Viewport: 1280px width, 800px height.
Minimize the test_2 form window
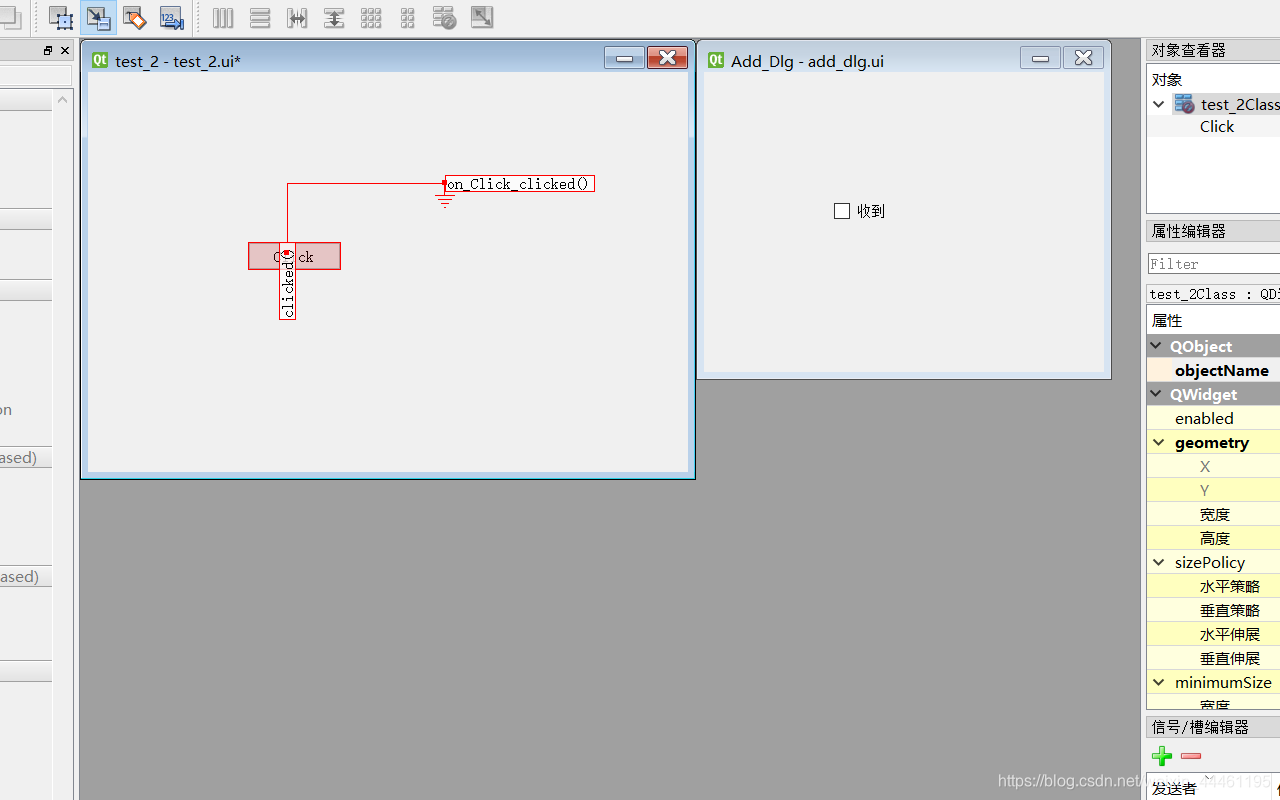624,58
